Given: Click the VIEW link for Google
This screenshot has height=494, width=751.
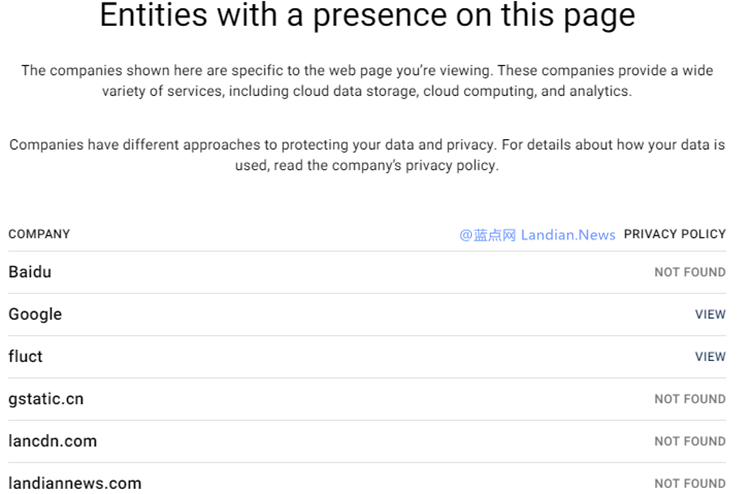Looking at the screenshot, I should click(710, 314).
